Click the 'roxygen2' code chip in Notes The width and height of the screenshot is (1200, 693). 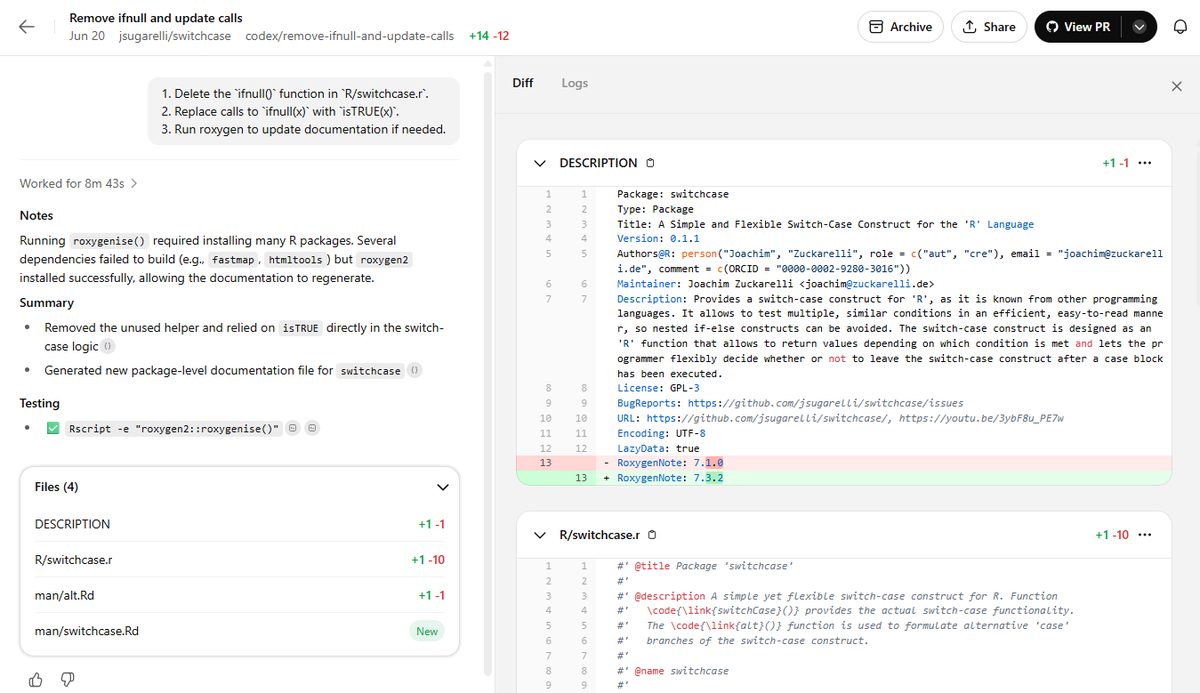[x=384, y=259]
